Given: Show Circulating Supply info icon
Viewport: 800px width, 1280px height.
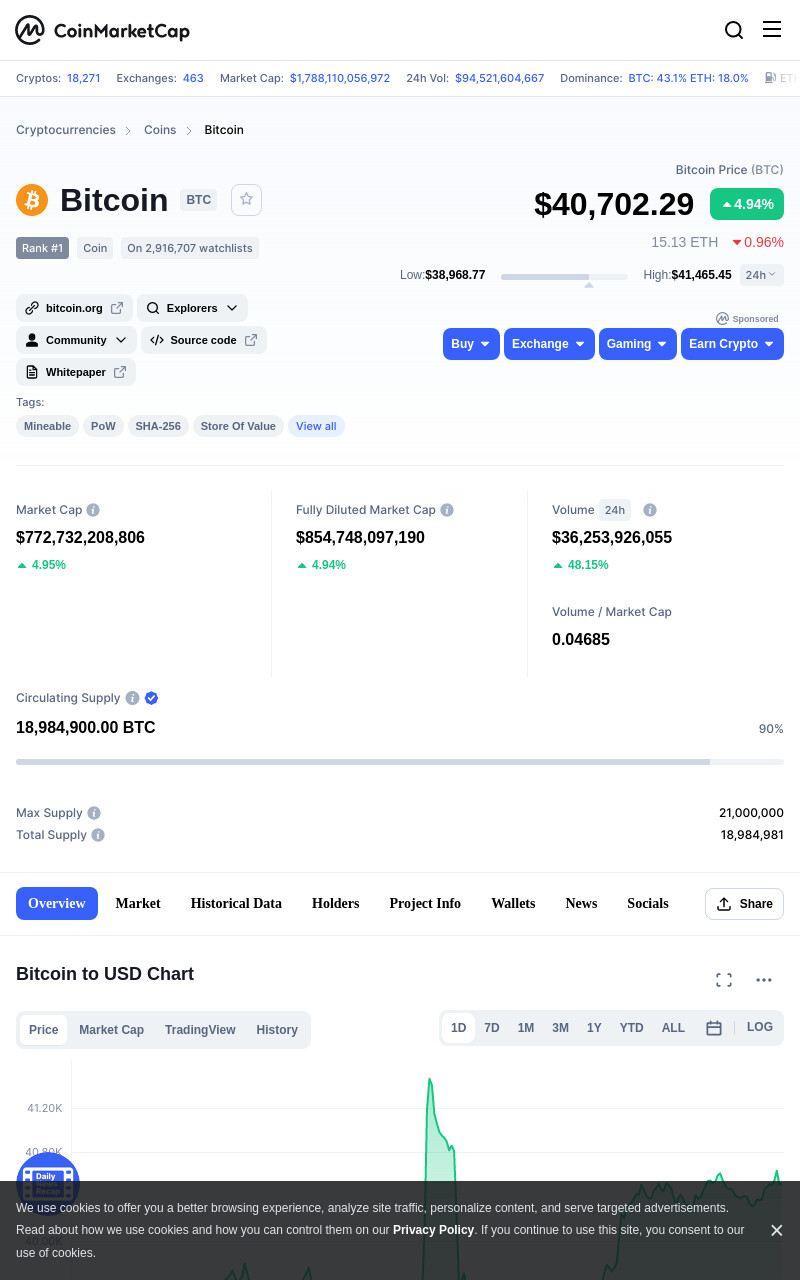Looking at the screenshot, I should click(x=131, y=698).
